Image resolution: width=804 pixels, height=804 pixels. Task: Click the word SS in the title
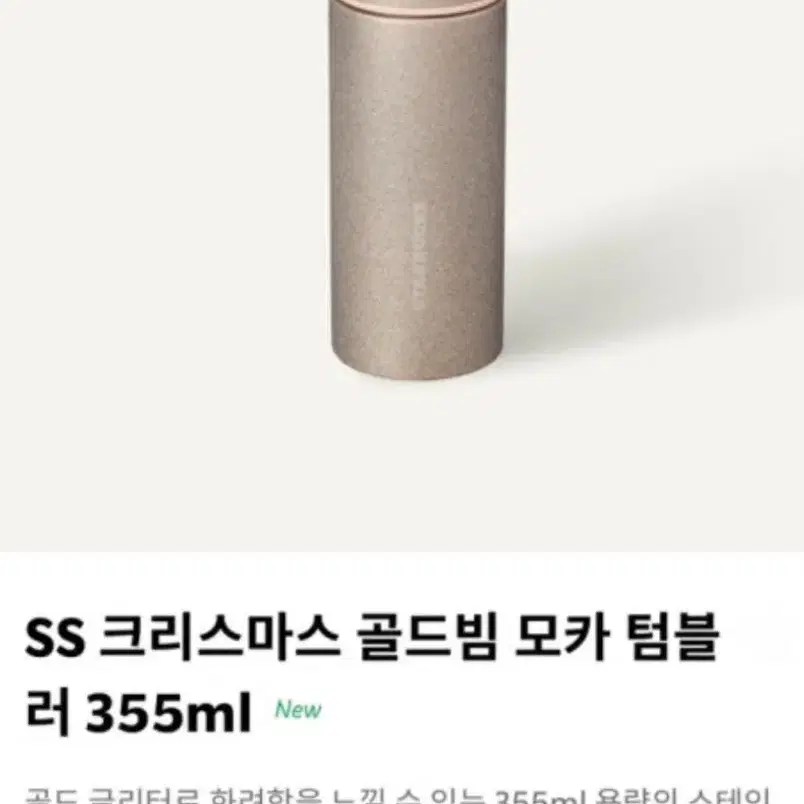pos(54,638)
